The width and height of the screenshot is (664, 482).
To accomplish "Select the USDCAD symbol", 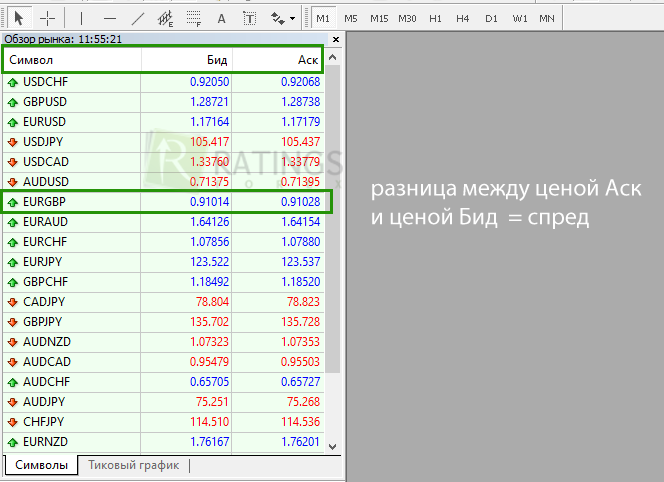I will [x=46, y=161].
